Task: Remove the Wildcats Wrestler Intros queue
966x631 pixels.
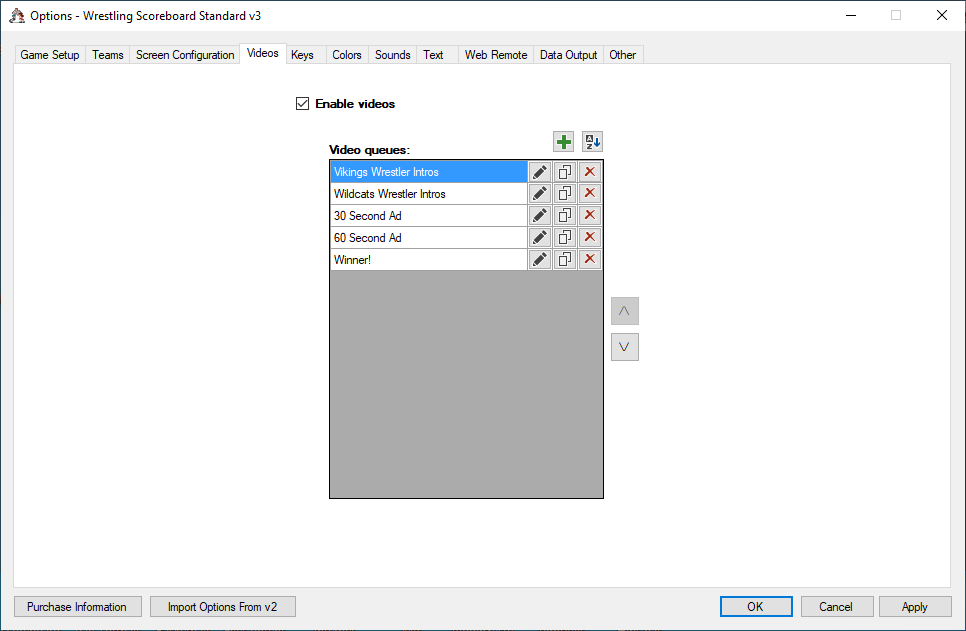Action: (590, 193)
